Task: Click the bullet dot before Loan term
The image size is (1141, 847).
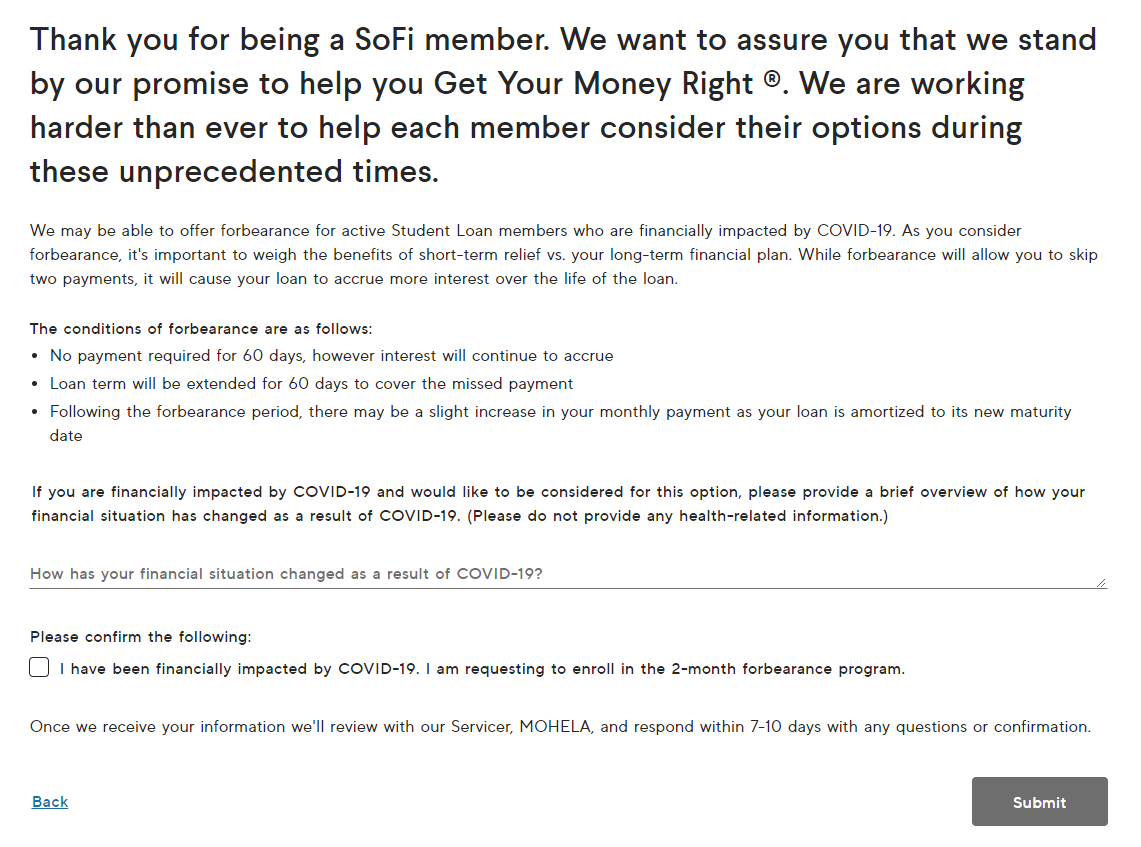Action: click(x=35, y=384)
